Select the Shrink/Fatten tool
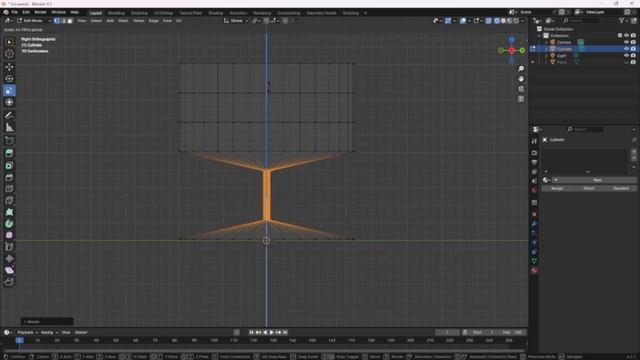This screenshot has width=640, height=360. (9, 259)
